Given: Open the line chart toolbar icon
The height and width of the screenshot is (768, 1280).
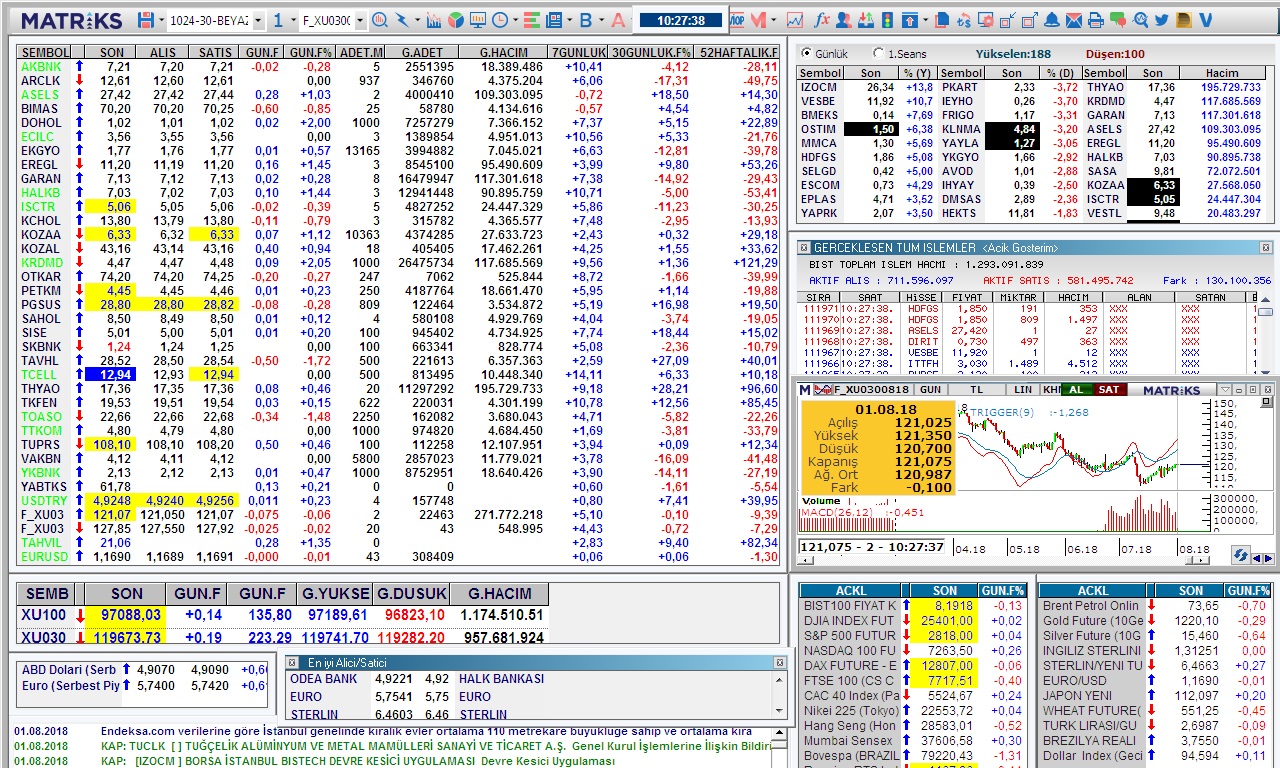Looking at the screenshot, I should (795, 20).
